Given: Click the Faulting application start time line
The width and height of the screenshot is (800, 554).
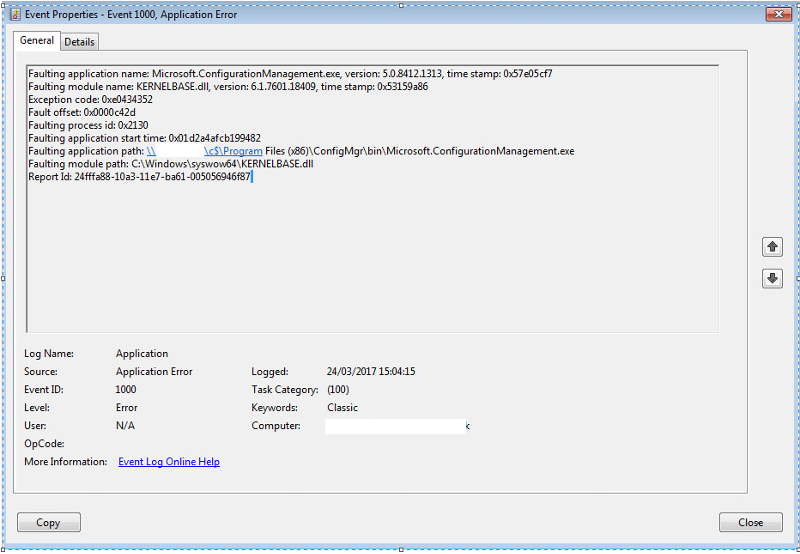Looking at the screenshot, I should tap(145, 138).
